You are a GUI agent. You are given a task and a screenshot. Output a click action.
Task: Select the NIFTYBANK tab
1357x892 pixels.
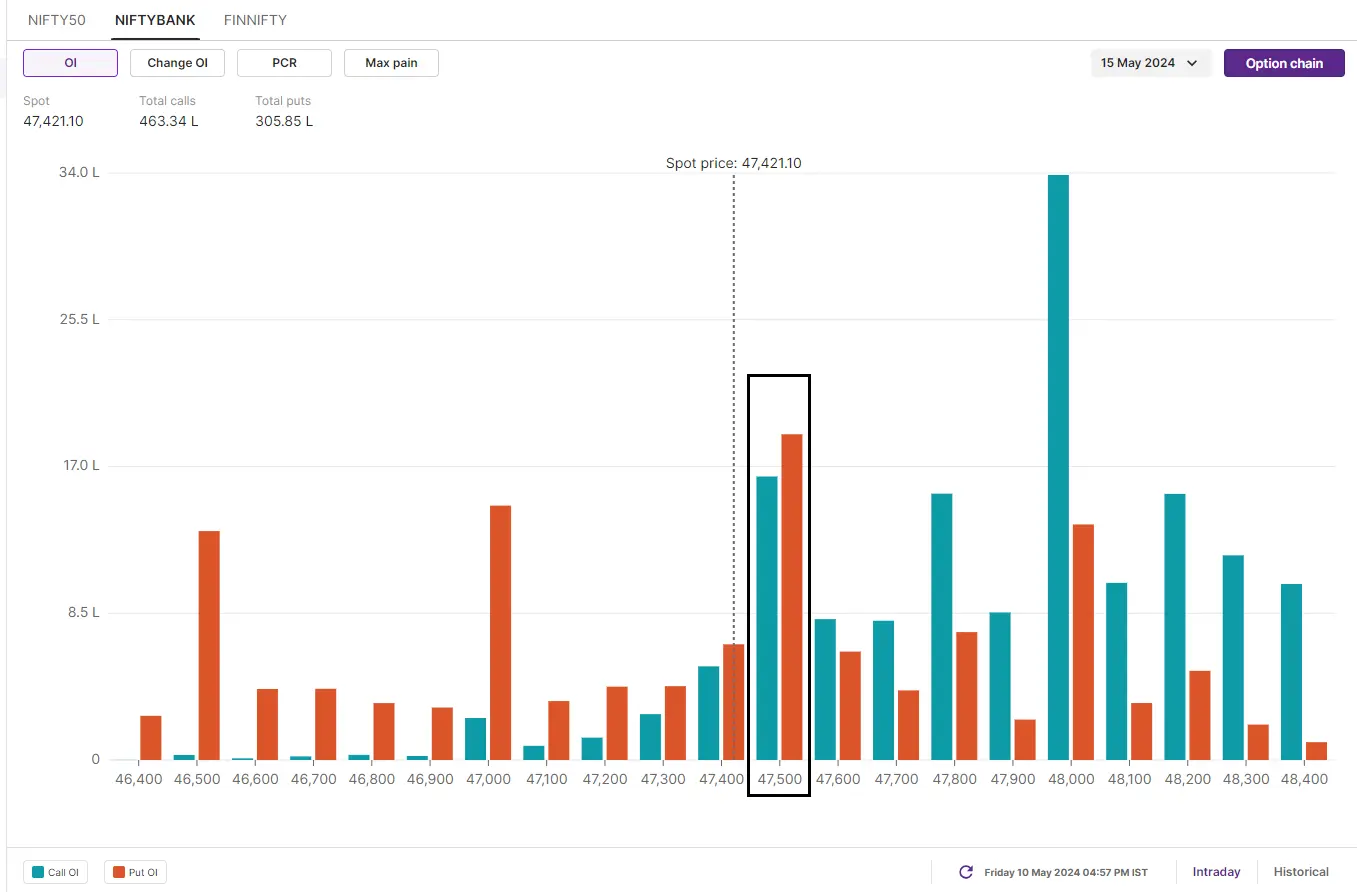click(x=155, y=20)
